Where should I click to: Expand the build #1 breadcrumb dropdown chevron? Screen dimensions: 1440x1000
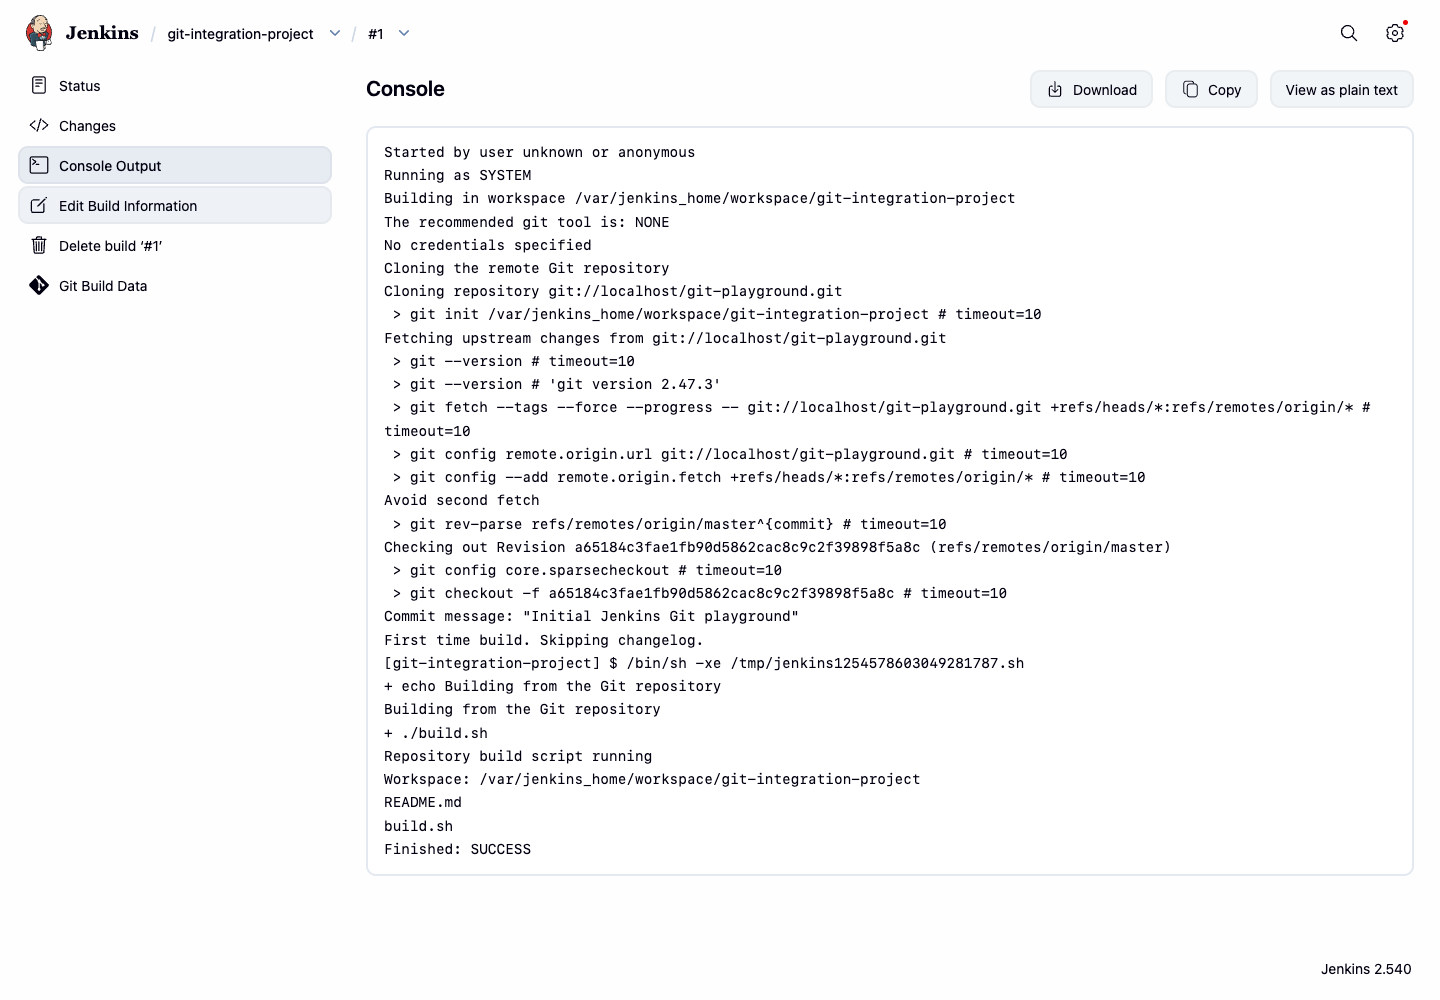[404, 33]
